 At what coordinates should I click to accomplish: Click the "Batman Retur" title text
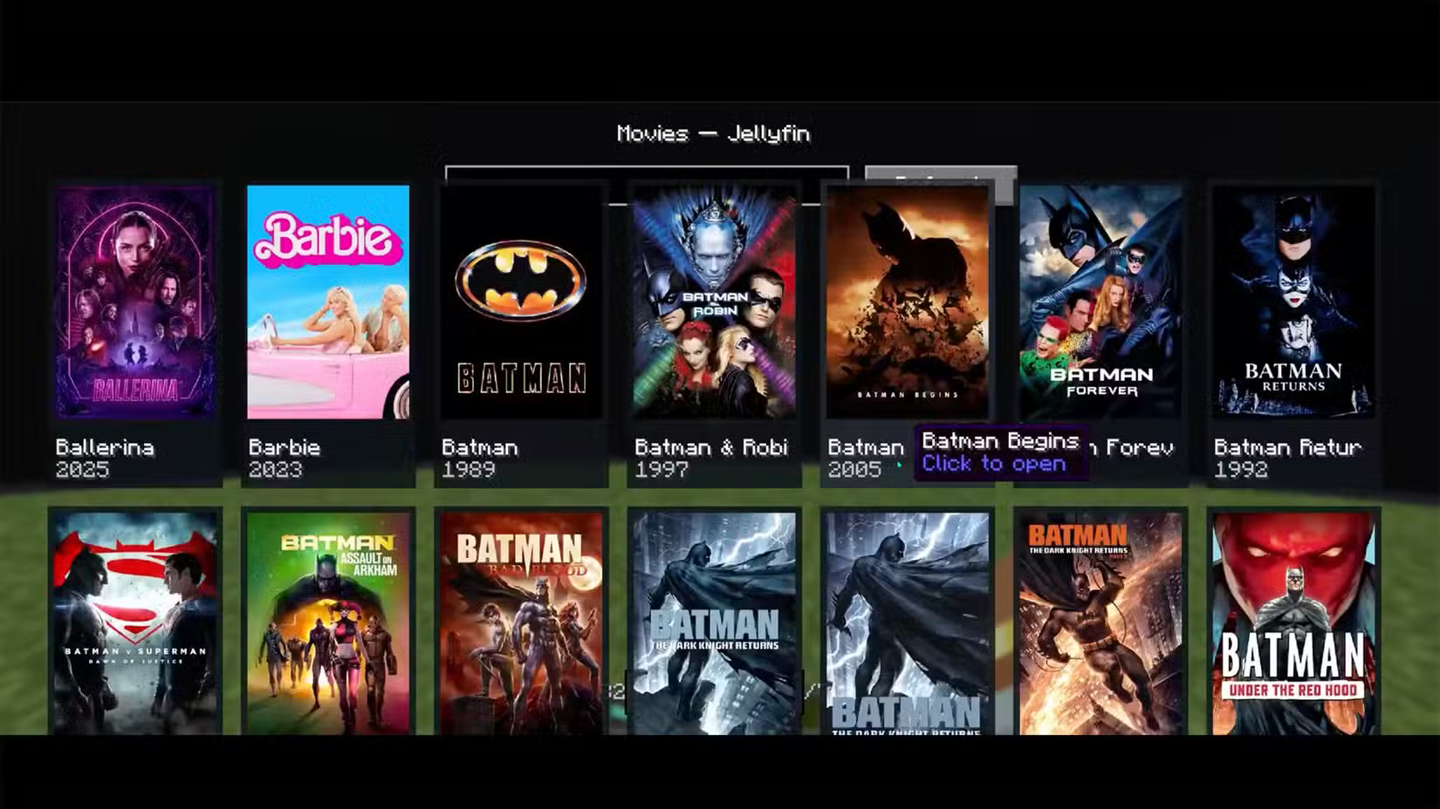click(1288, 447)
